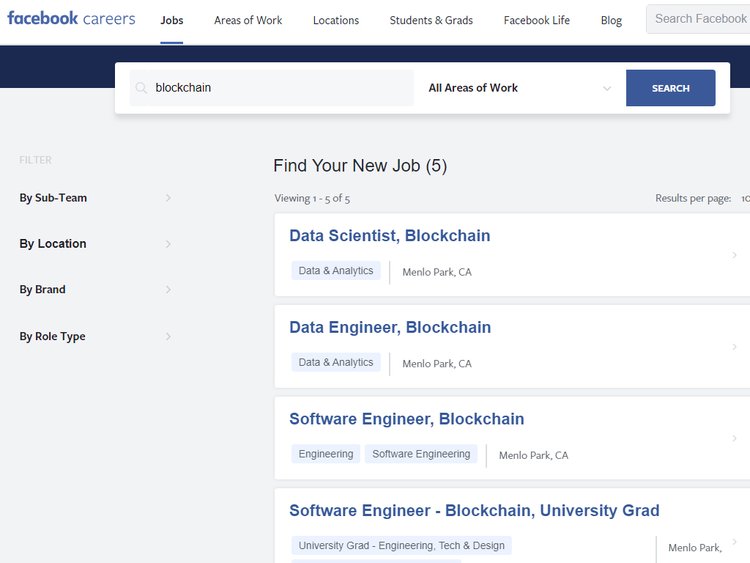
Task: Click the facebook careers logo
Action: click(71, 19)
